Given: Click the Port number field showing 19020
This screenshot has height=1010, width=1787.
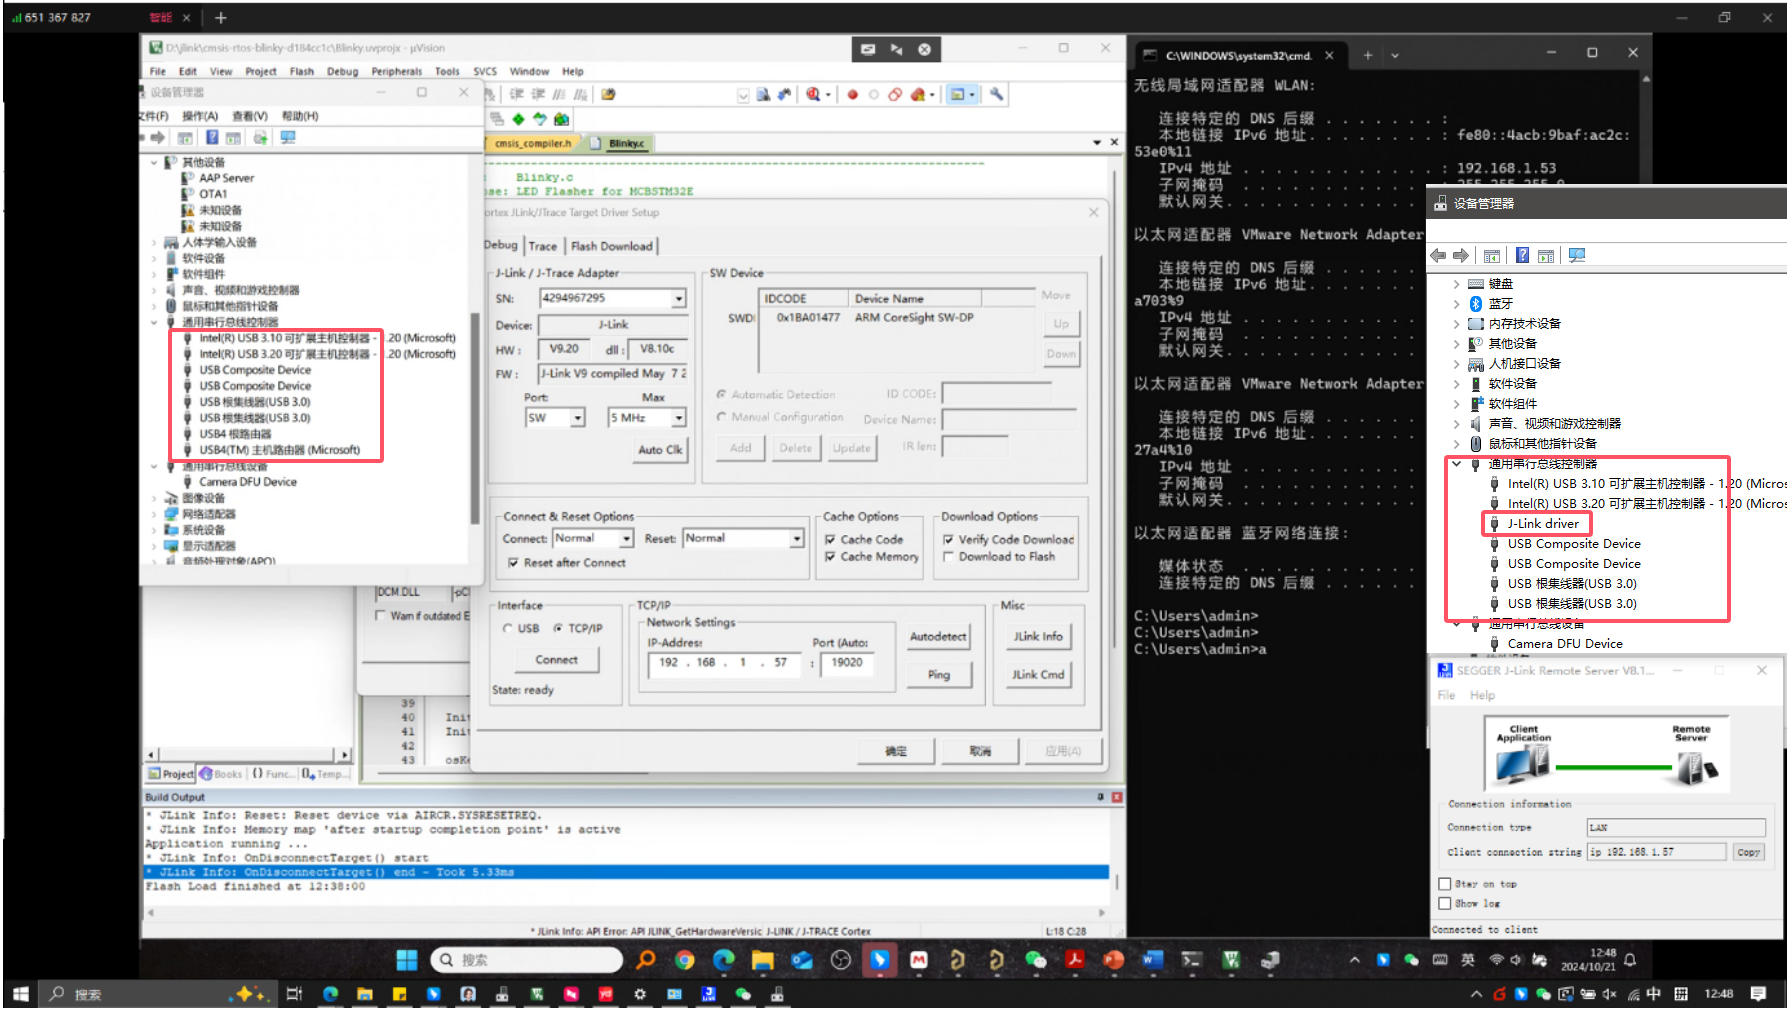Looking at the screenshot, I should point(846,663).
